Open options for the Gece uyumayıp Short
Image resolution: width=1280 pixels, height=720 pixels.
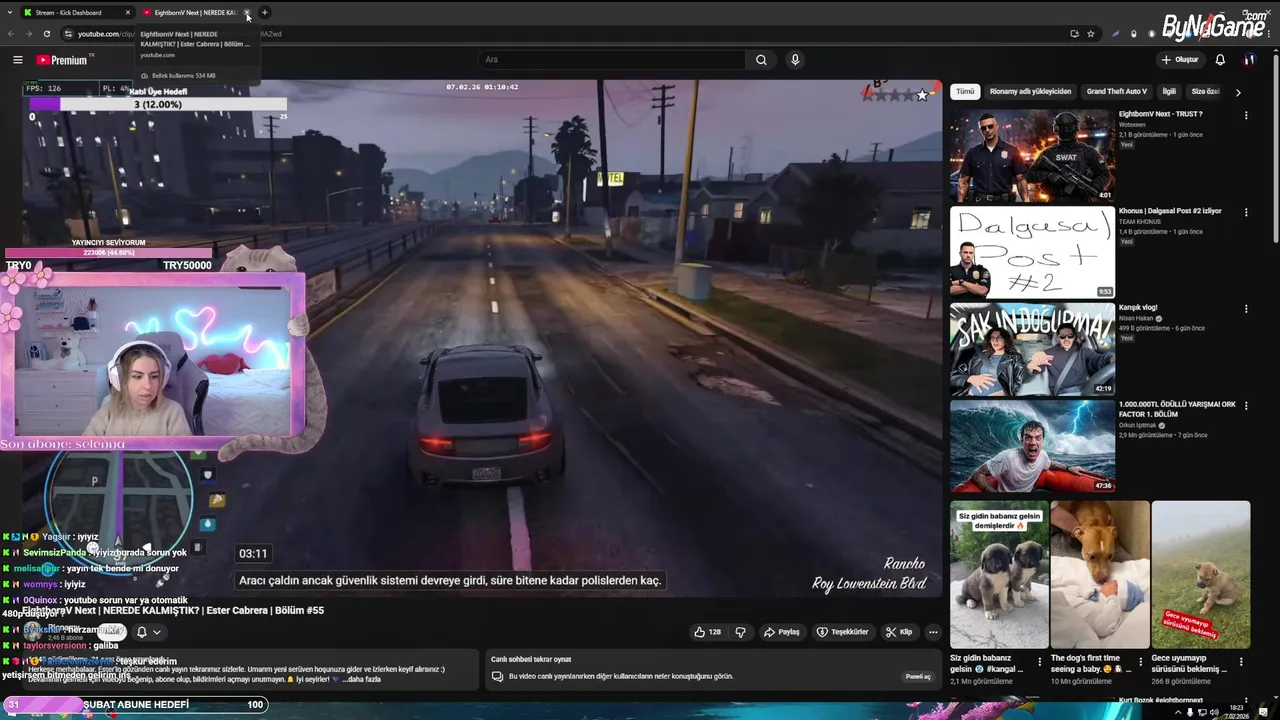coord(1242,662)
